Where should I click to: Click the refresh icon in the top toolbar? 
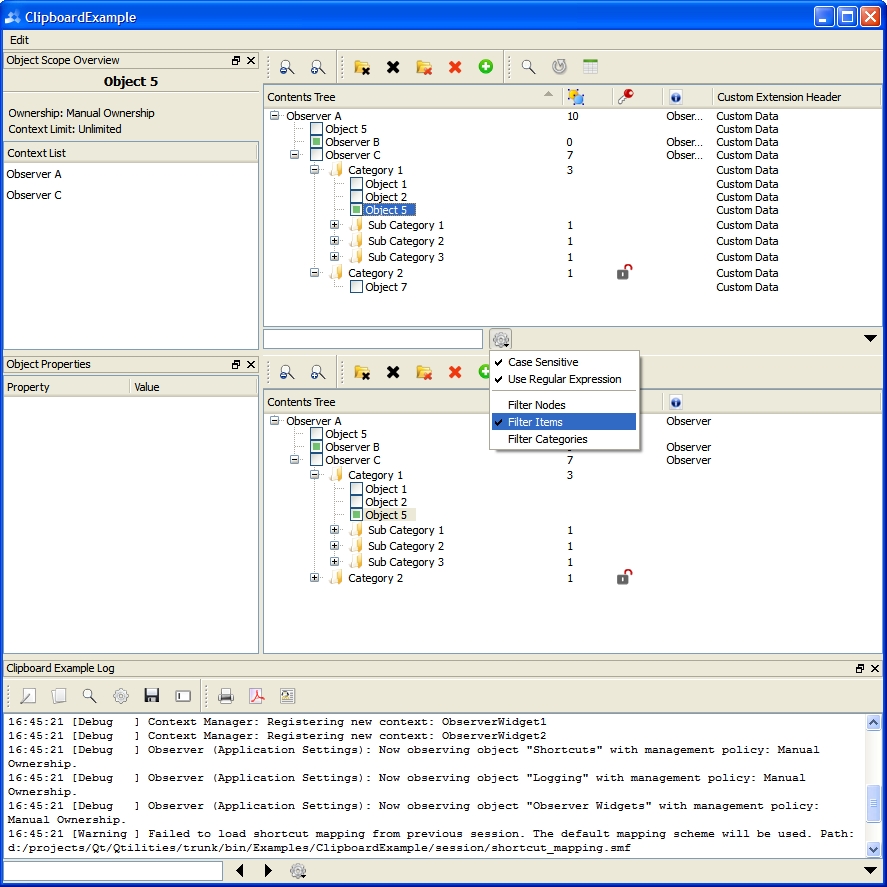[559, 66]
